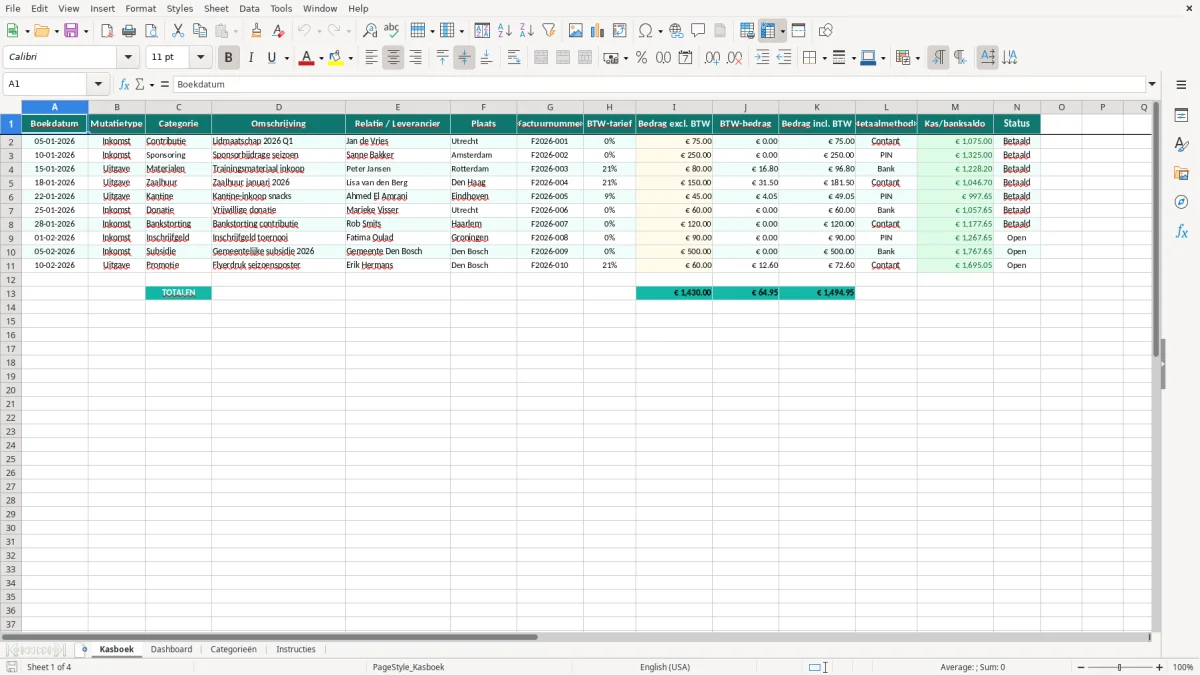
Task: Toggle Italic formatting
Action: point(251,58)
